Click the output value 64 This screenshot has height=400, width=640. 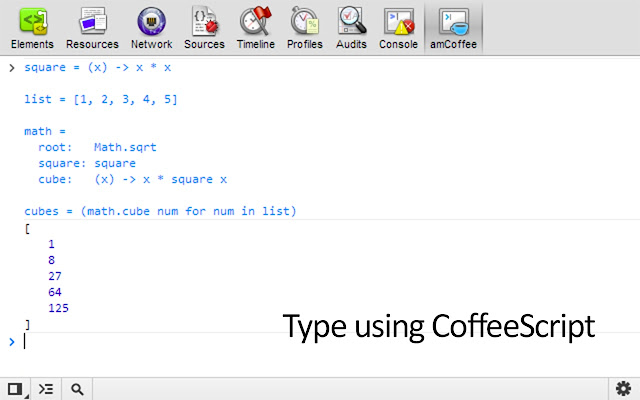(x=55, y=292)
